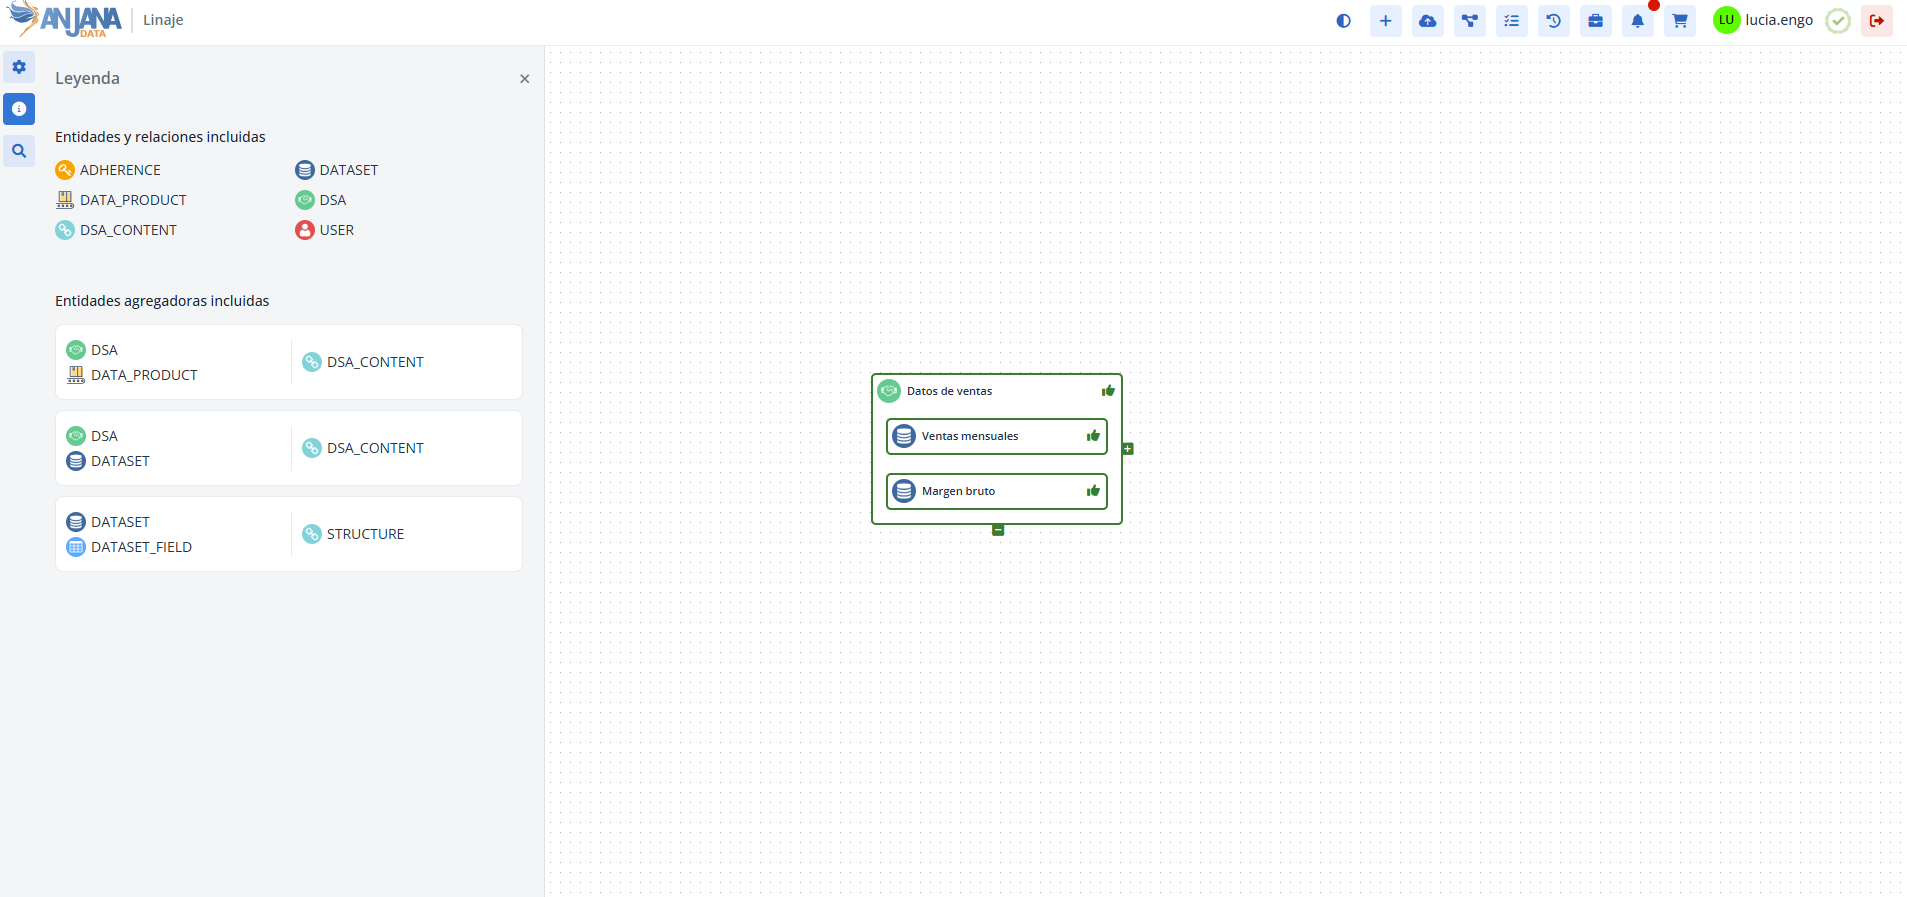
Task: Select the legend info sidebar tab
Action: pyautogui.click(x=19, y=109)
